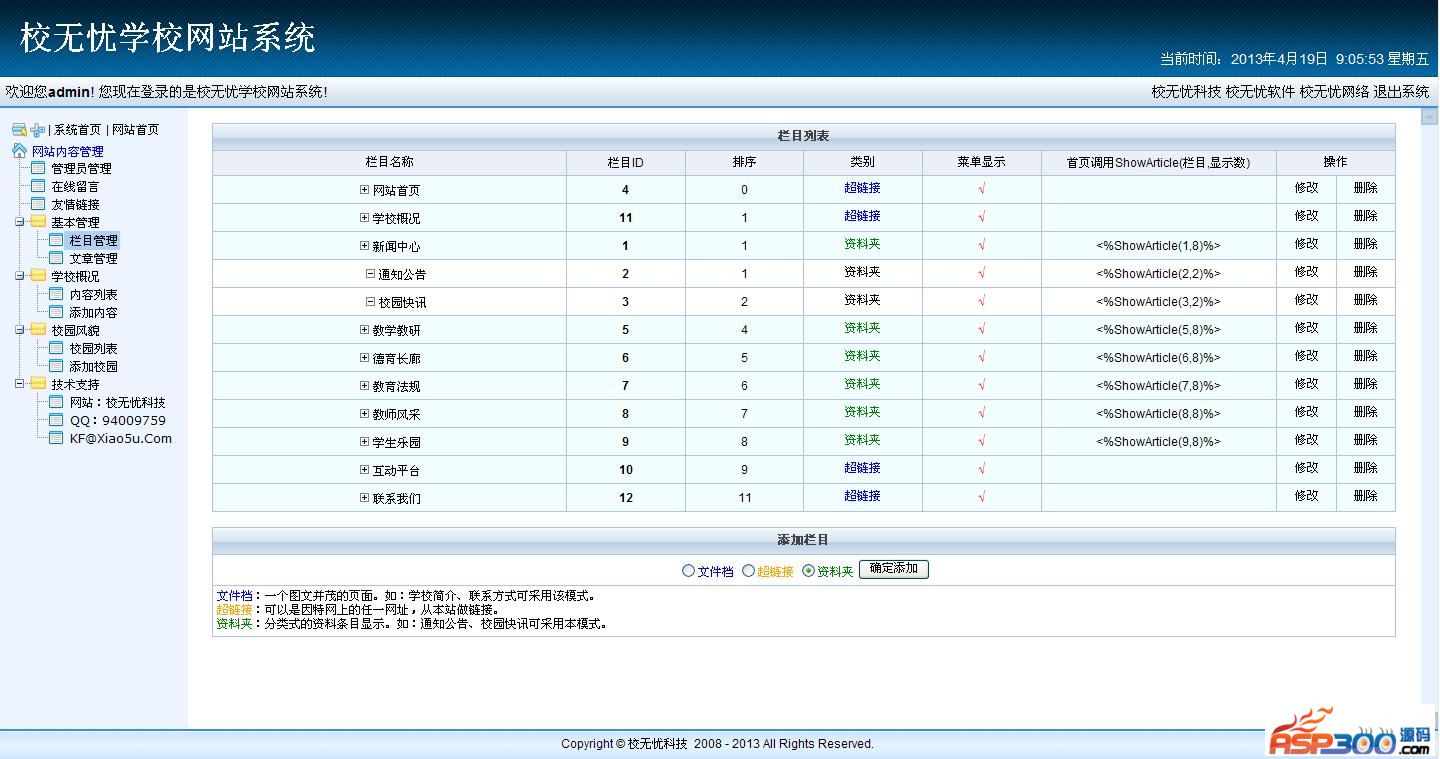
Task: Open 添加校园 in the sidebar
Action: point(93,367)
